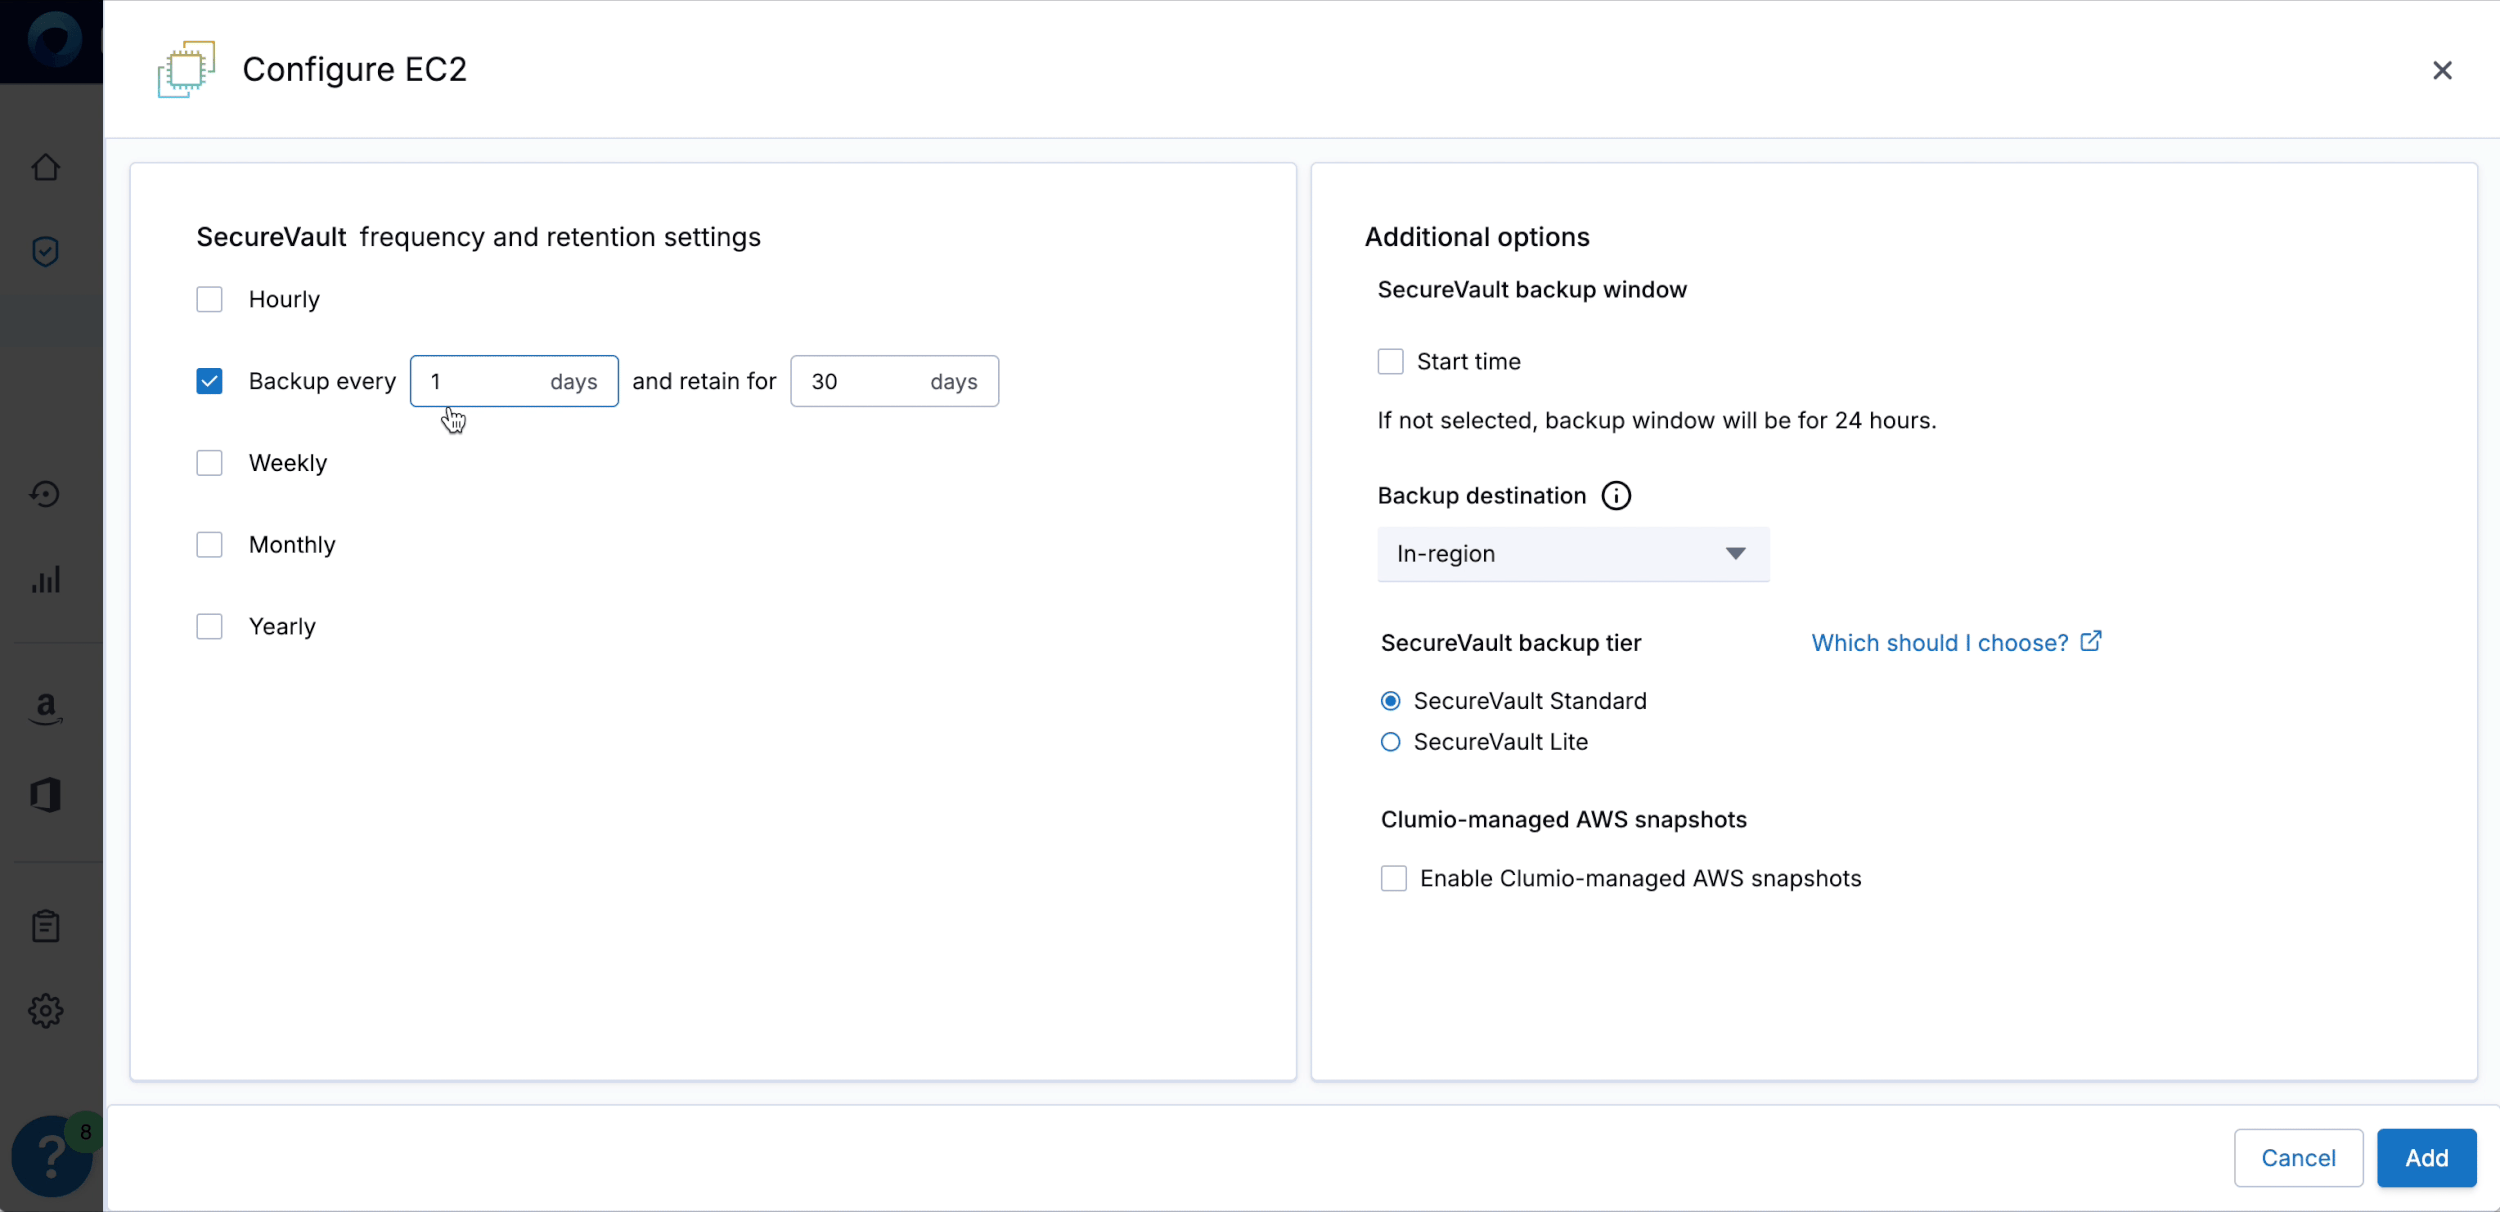Click Backup destination info icon
Viewport: 2500px width, 1212px height.
[1616, 496]
